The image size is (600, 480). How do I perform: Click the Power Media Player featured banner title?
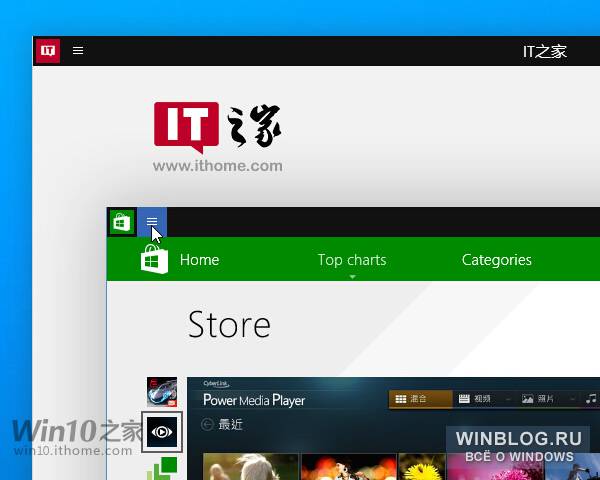click(x=254, y=400)
